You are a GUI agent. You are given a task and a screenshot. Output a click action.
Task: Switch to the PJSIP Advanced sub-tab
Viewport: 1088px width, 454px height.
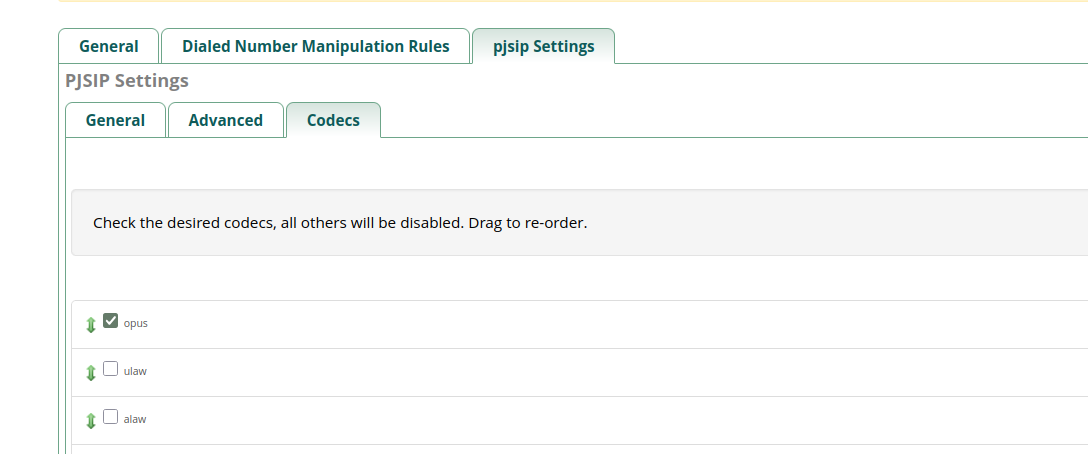(225, 120)
